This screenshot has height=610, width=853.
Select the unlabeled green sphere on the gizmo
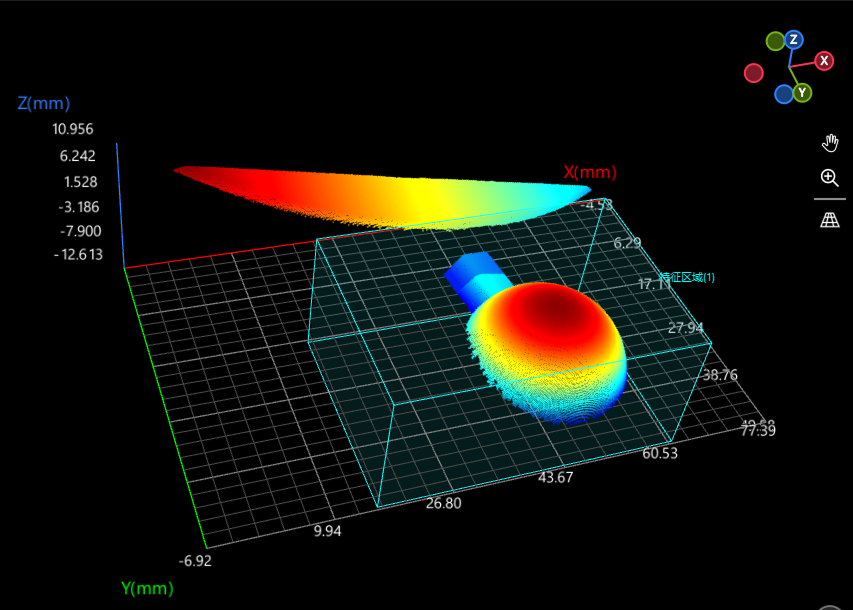click(x=775, y=41)
